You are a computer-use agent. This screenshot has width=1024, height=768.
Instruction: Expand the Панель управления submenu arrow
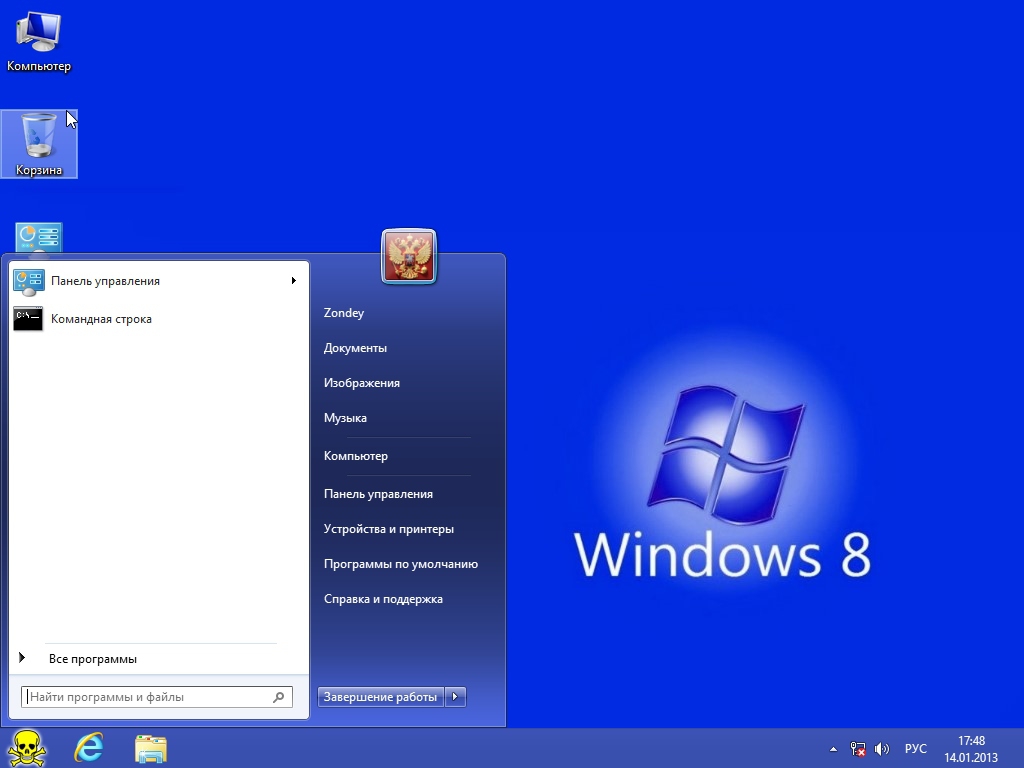(x=294, y=281)
